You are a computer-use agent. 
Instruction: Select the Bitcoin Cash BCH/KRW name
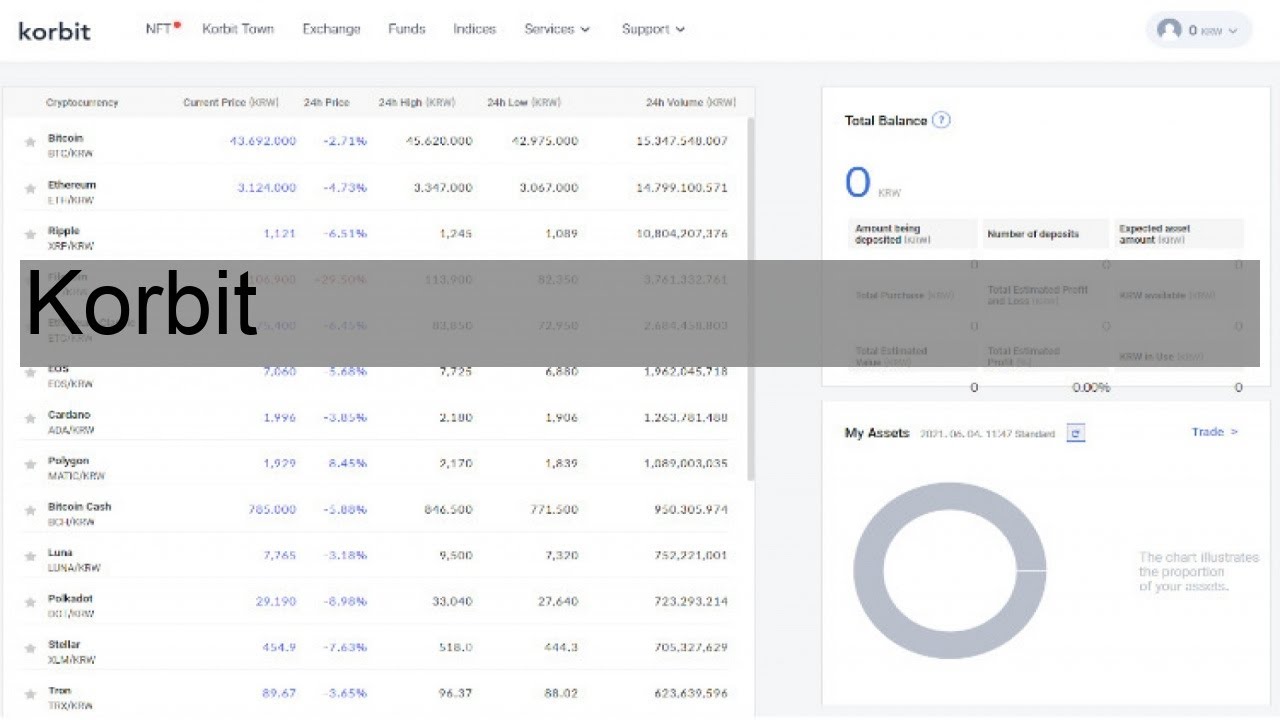coord(80,514)
